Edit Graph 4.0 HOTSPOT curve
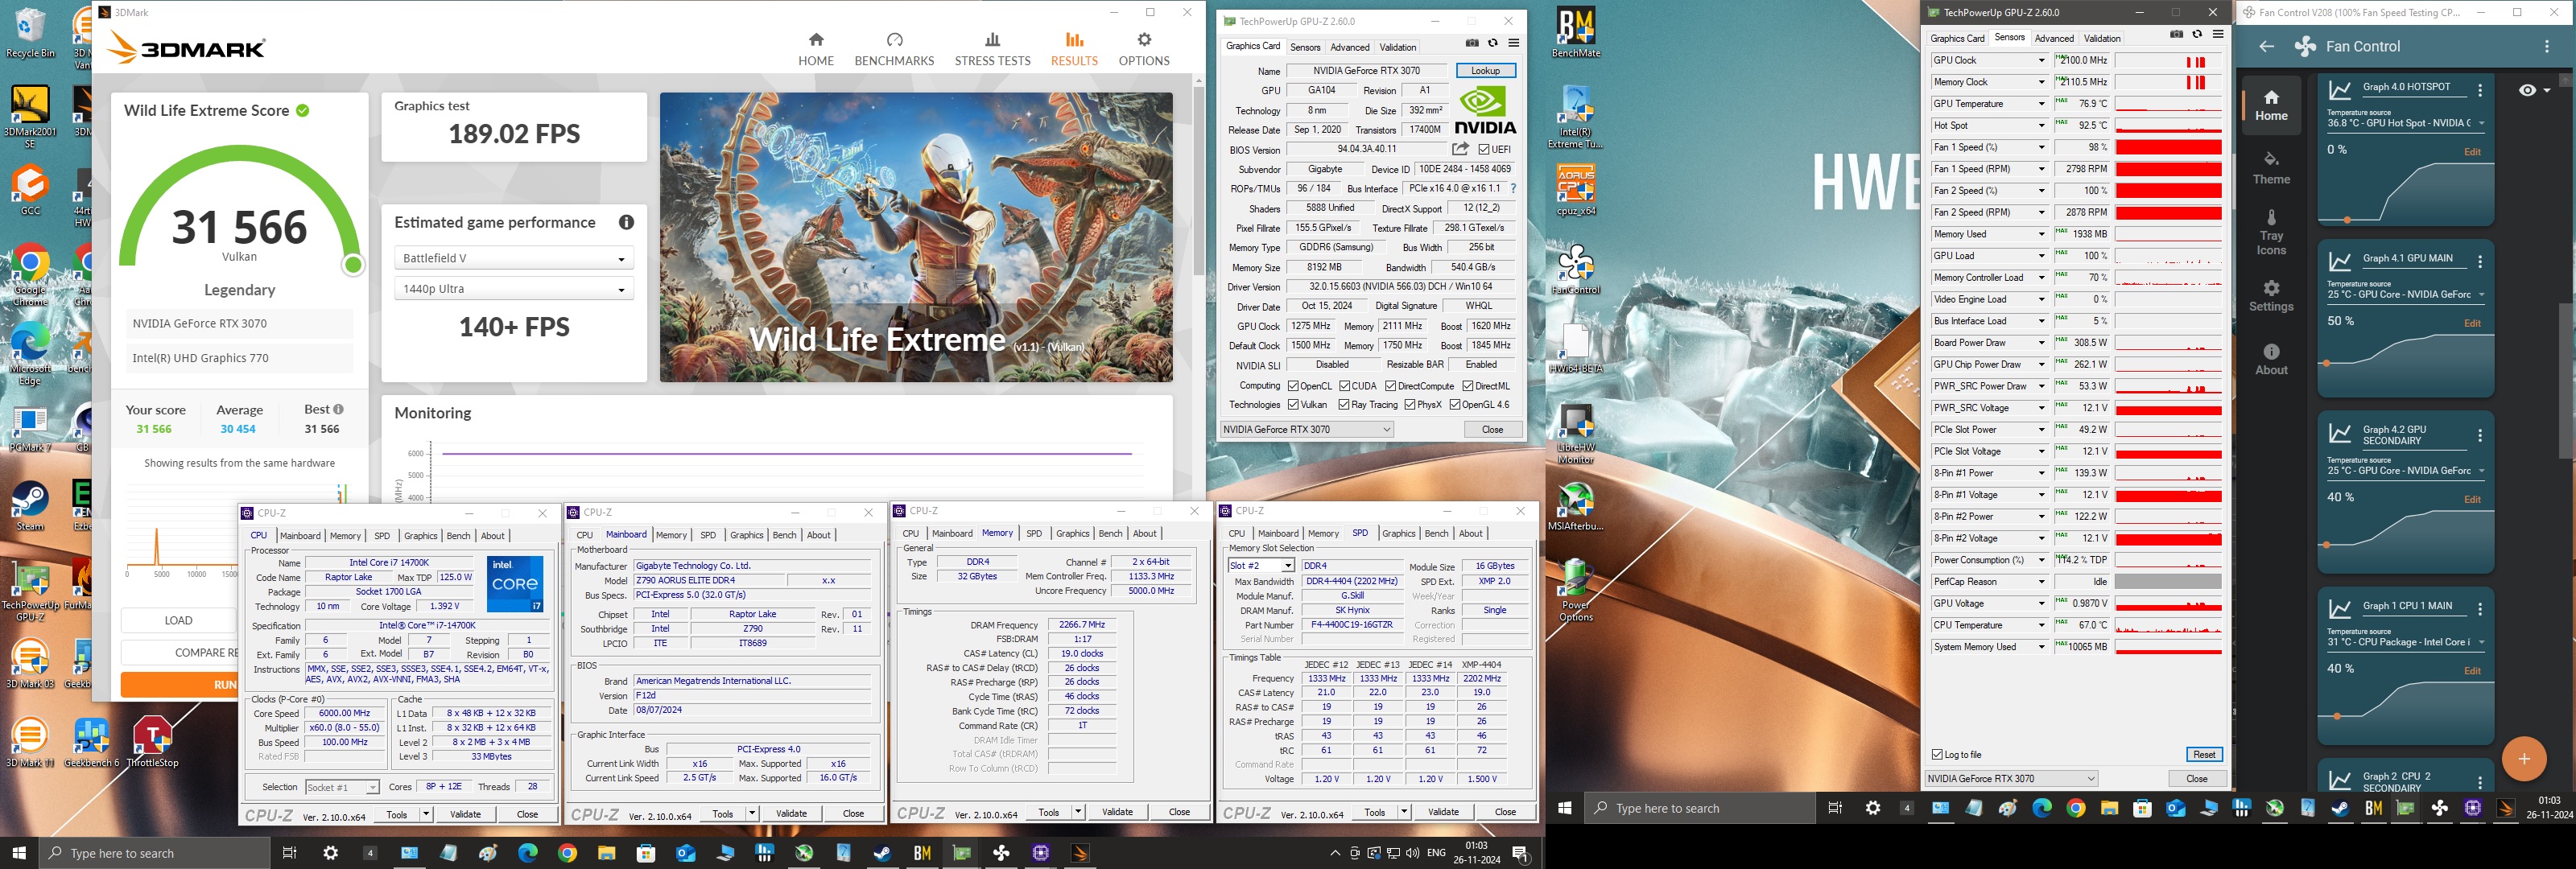The height and width of the screenshot is (869, 2576). [2472, 152]
